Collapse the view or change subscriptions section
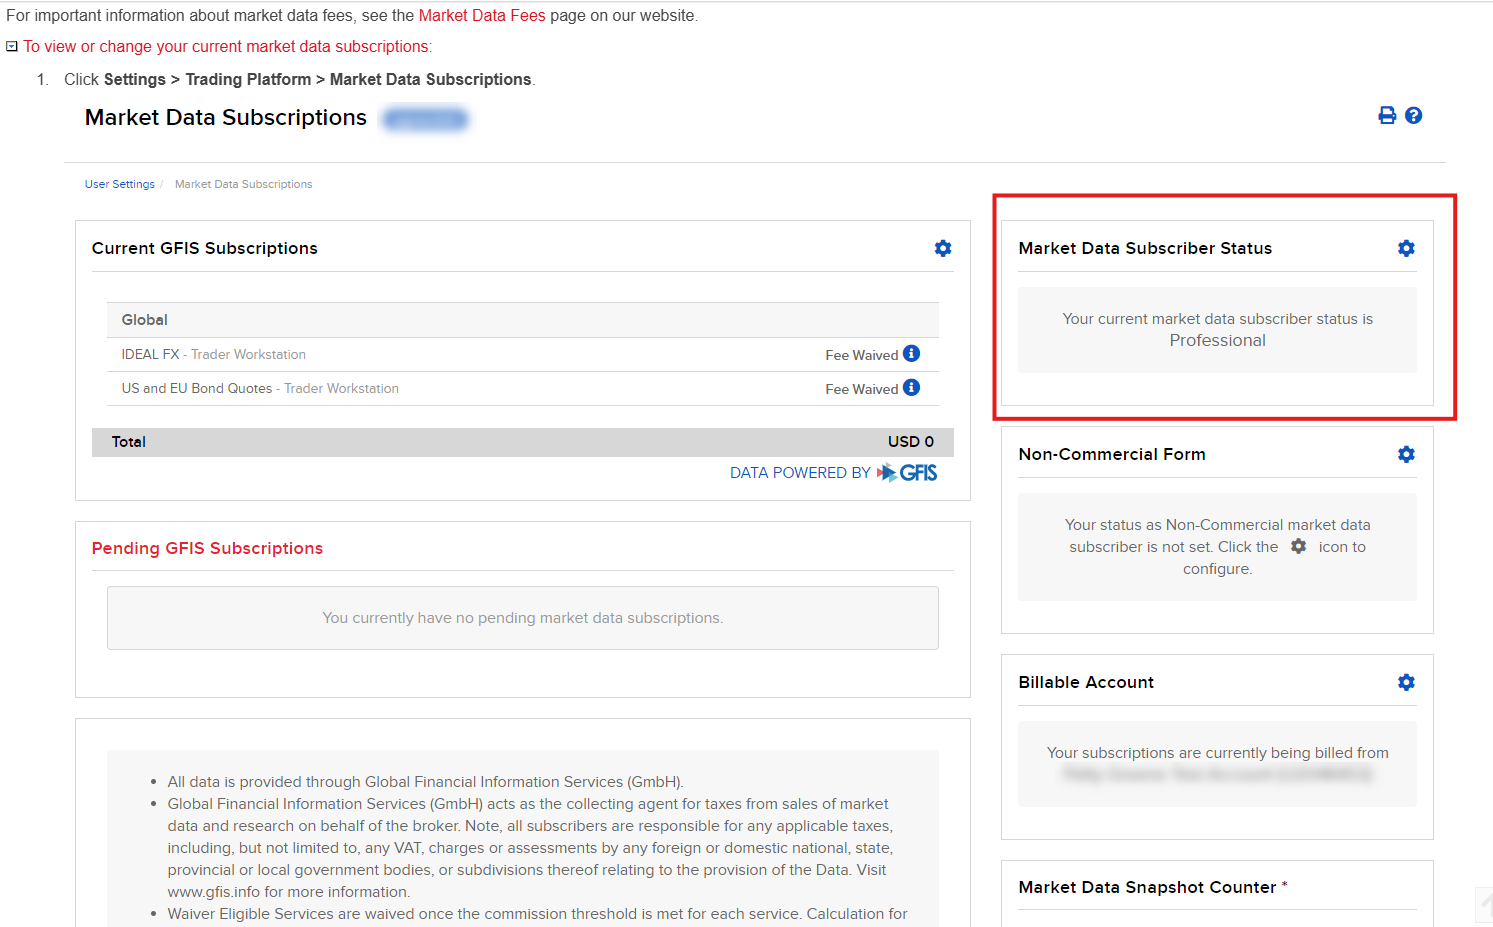 12,46
